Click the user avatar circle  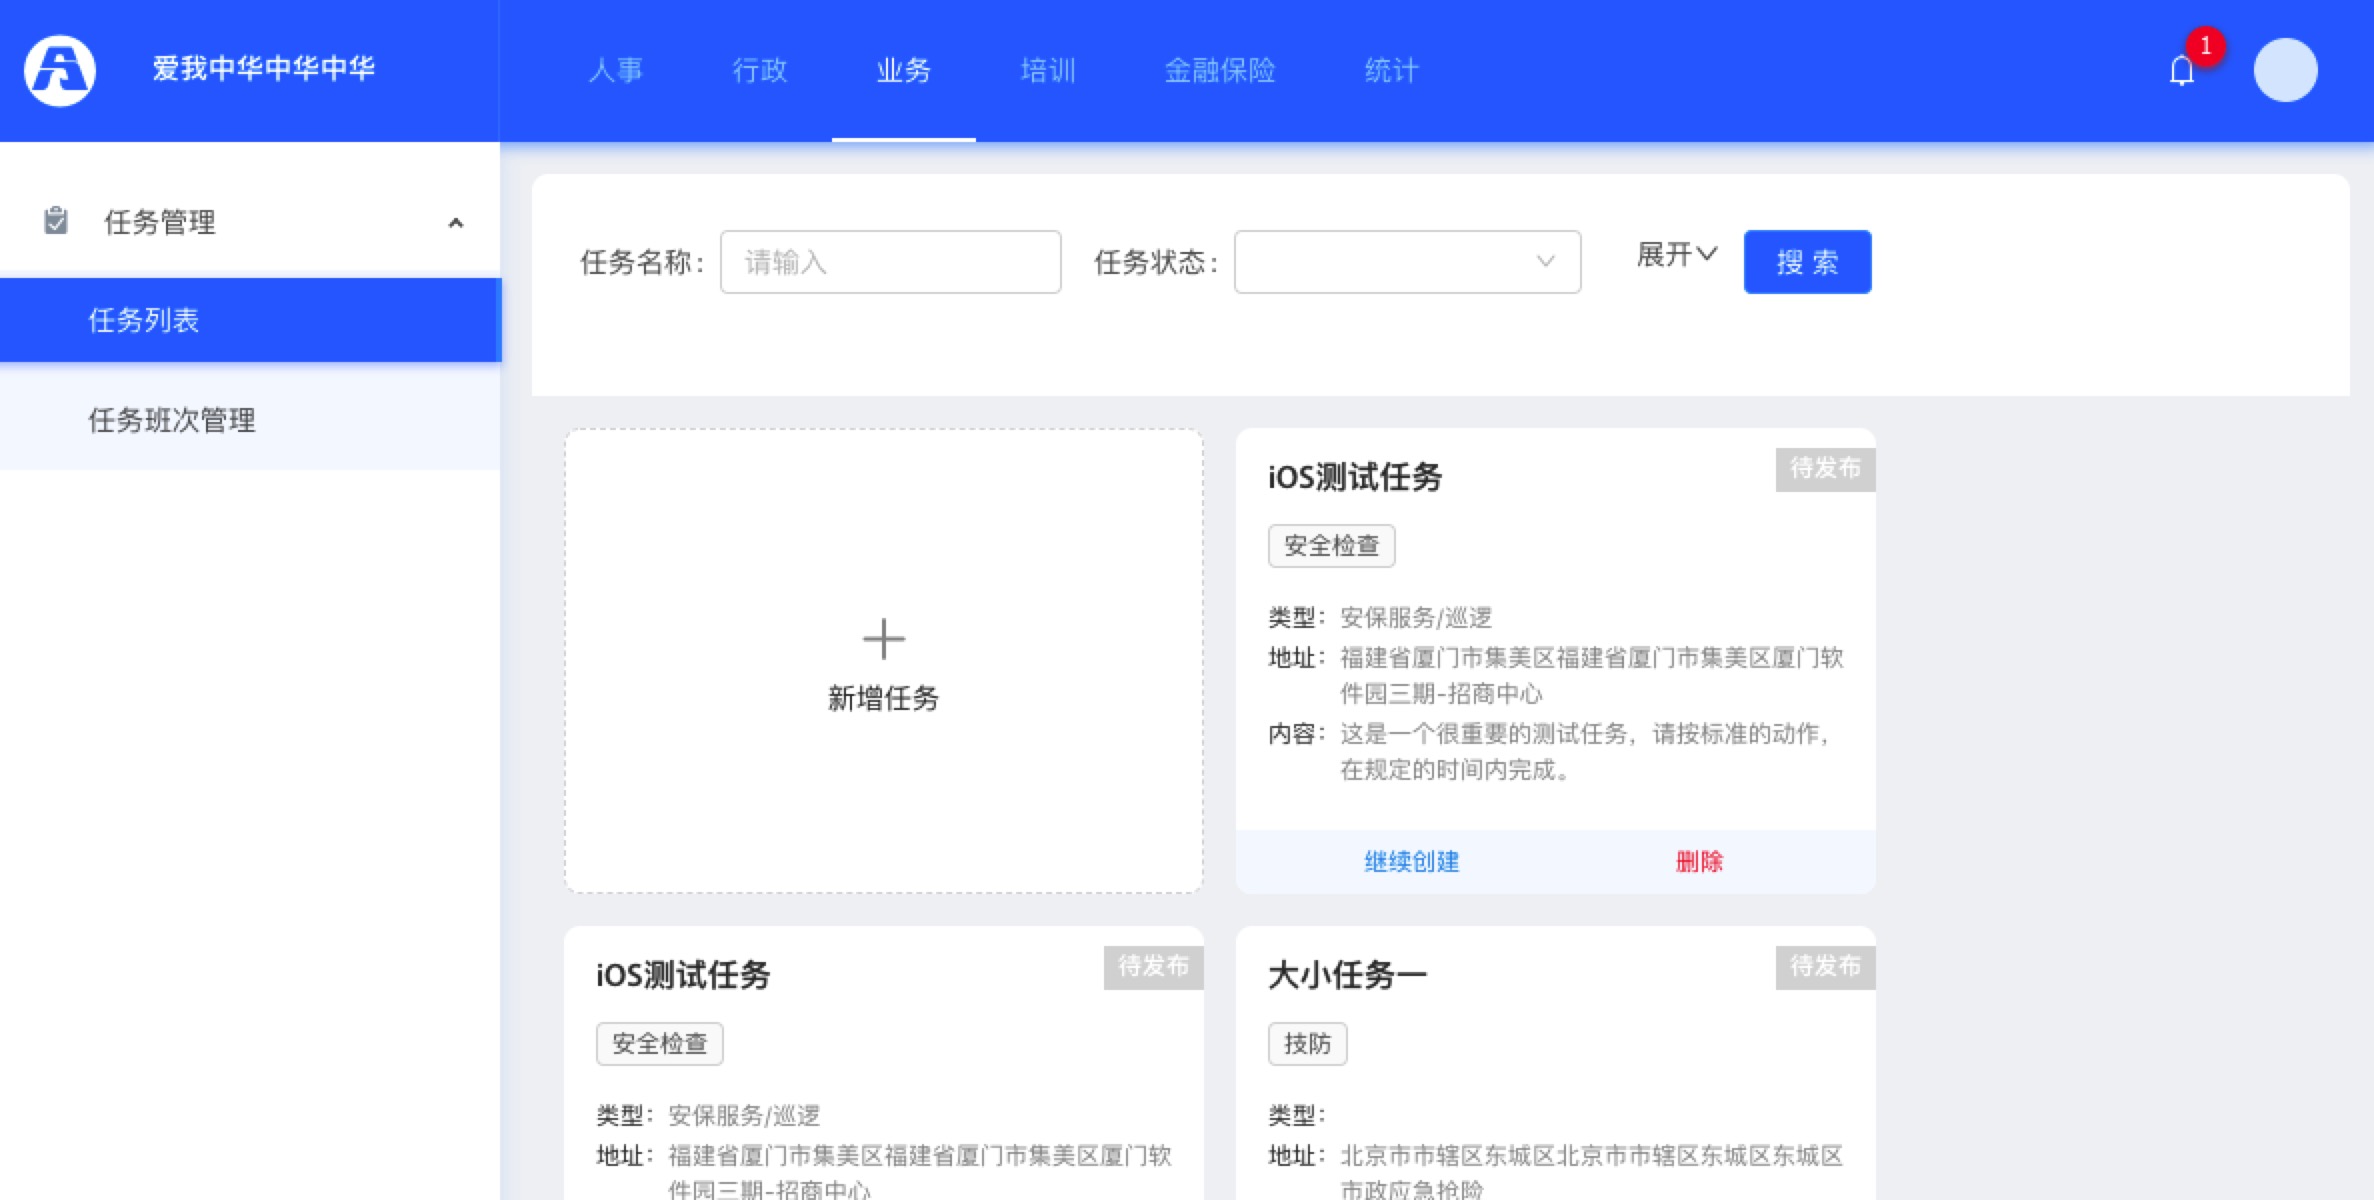[x=2285, y=70]
